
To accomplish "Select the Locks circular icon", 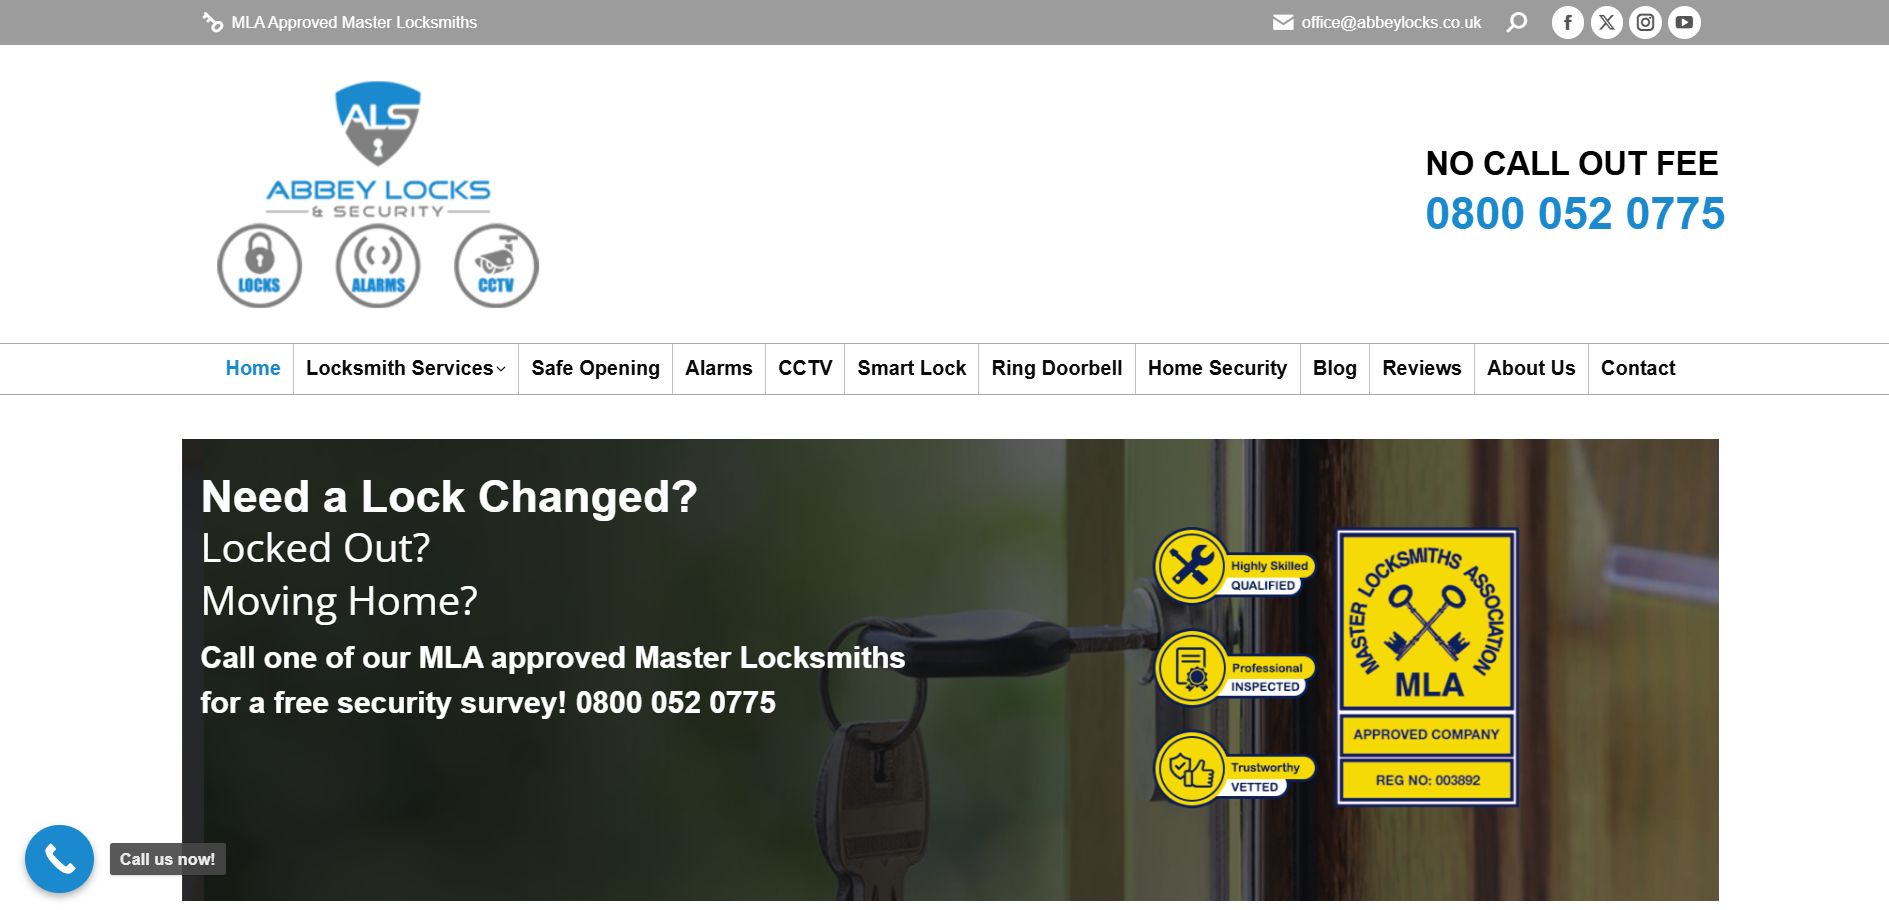I will 259,264.
